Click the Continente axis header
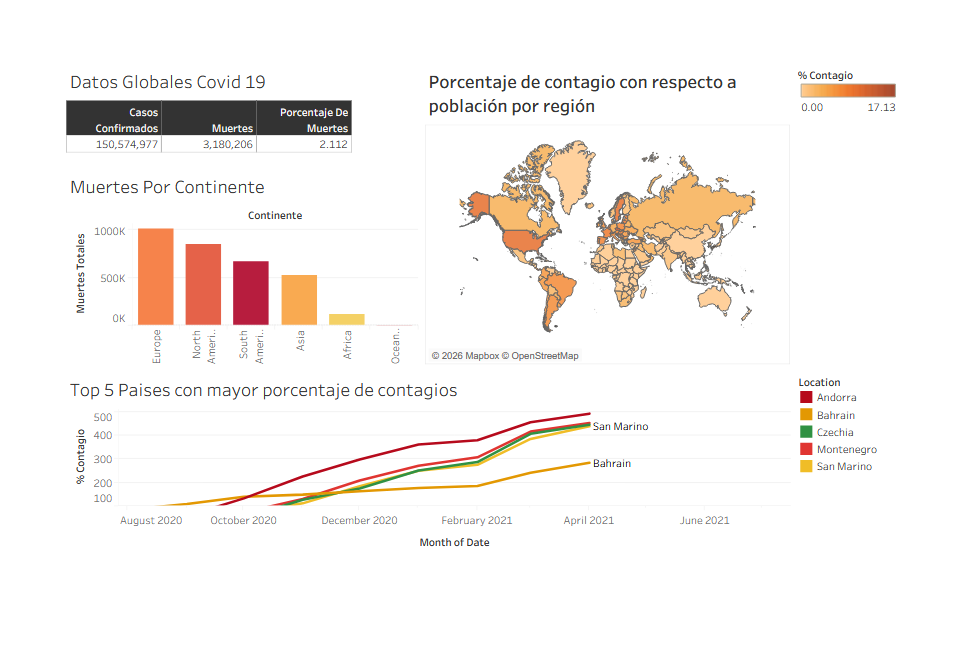This screenshot has height=660, width=963. click(x=275, y=215)
